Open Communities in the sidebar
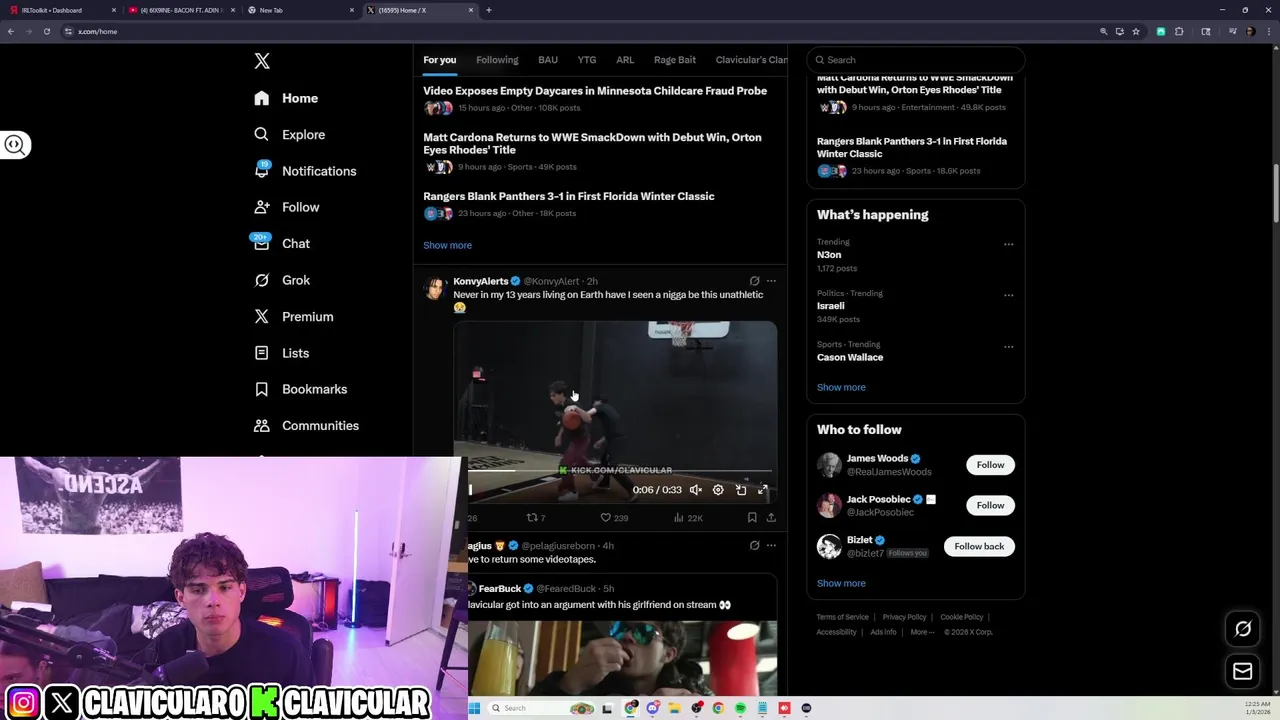The image size is (1280, 720). point(306,426)
